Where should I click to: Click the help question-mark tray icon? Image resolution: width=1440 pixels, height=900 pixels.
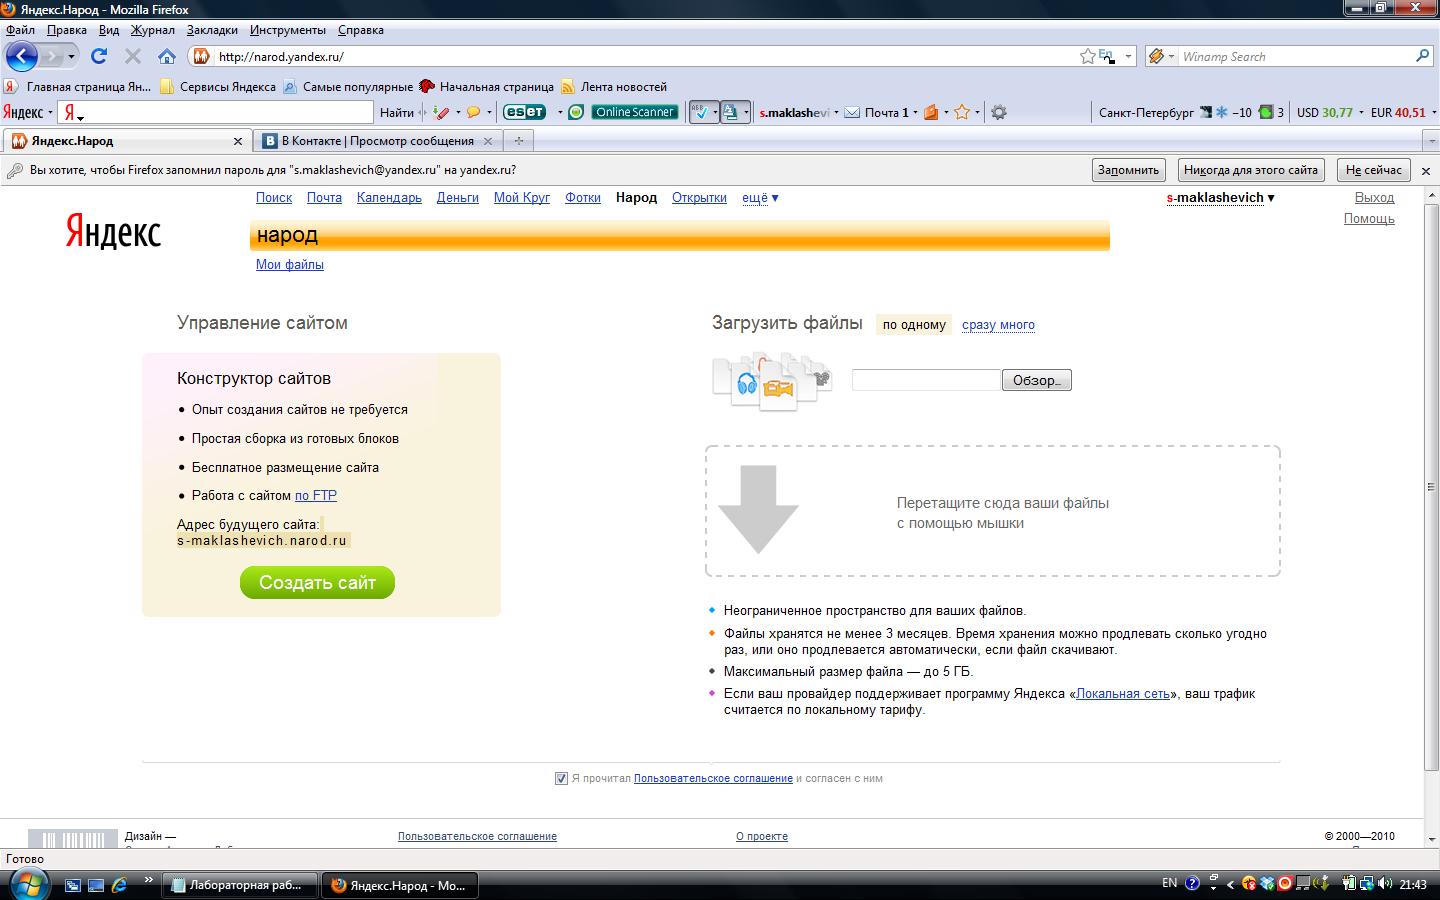[1192, 884]
